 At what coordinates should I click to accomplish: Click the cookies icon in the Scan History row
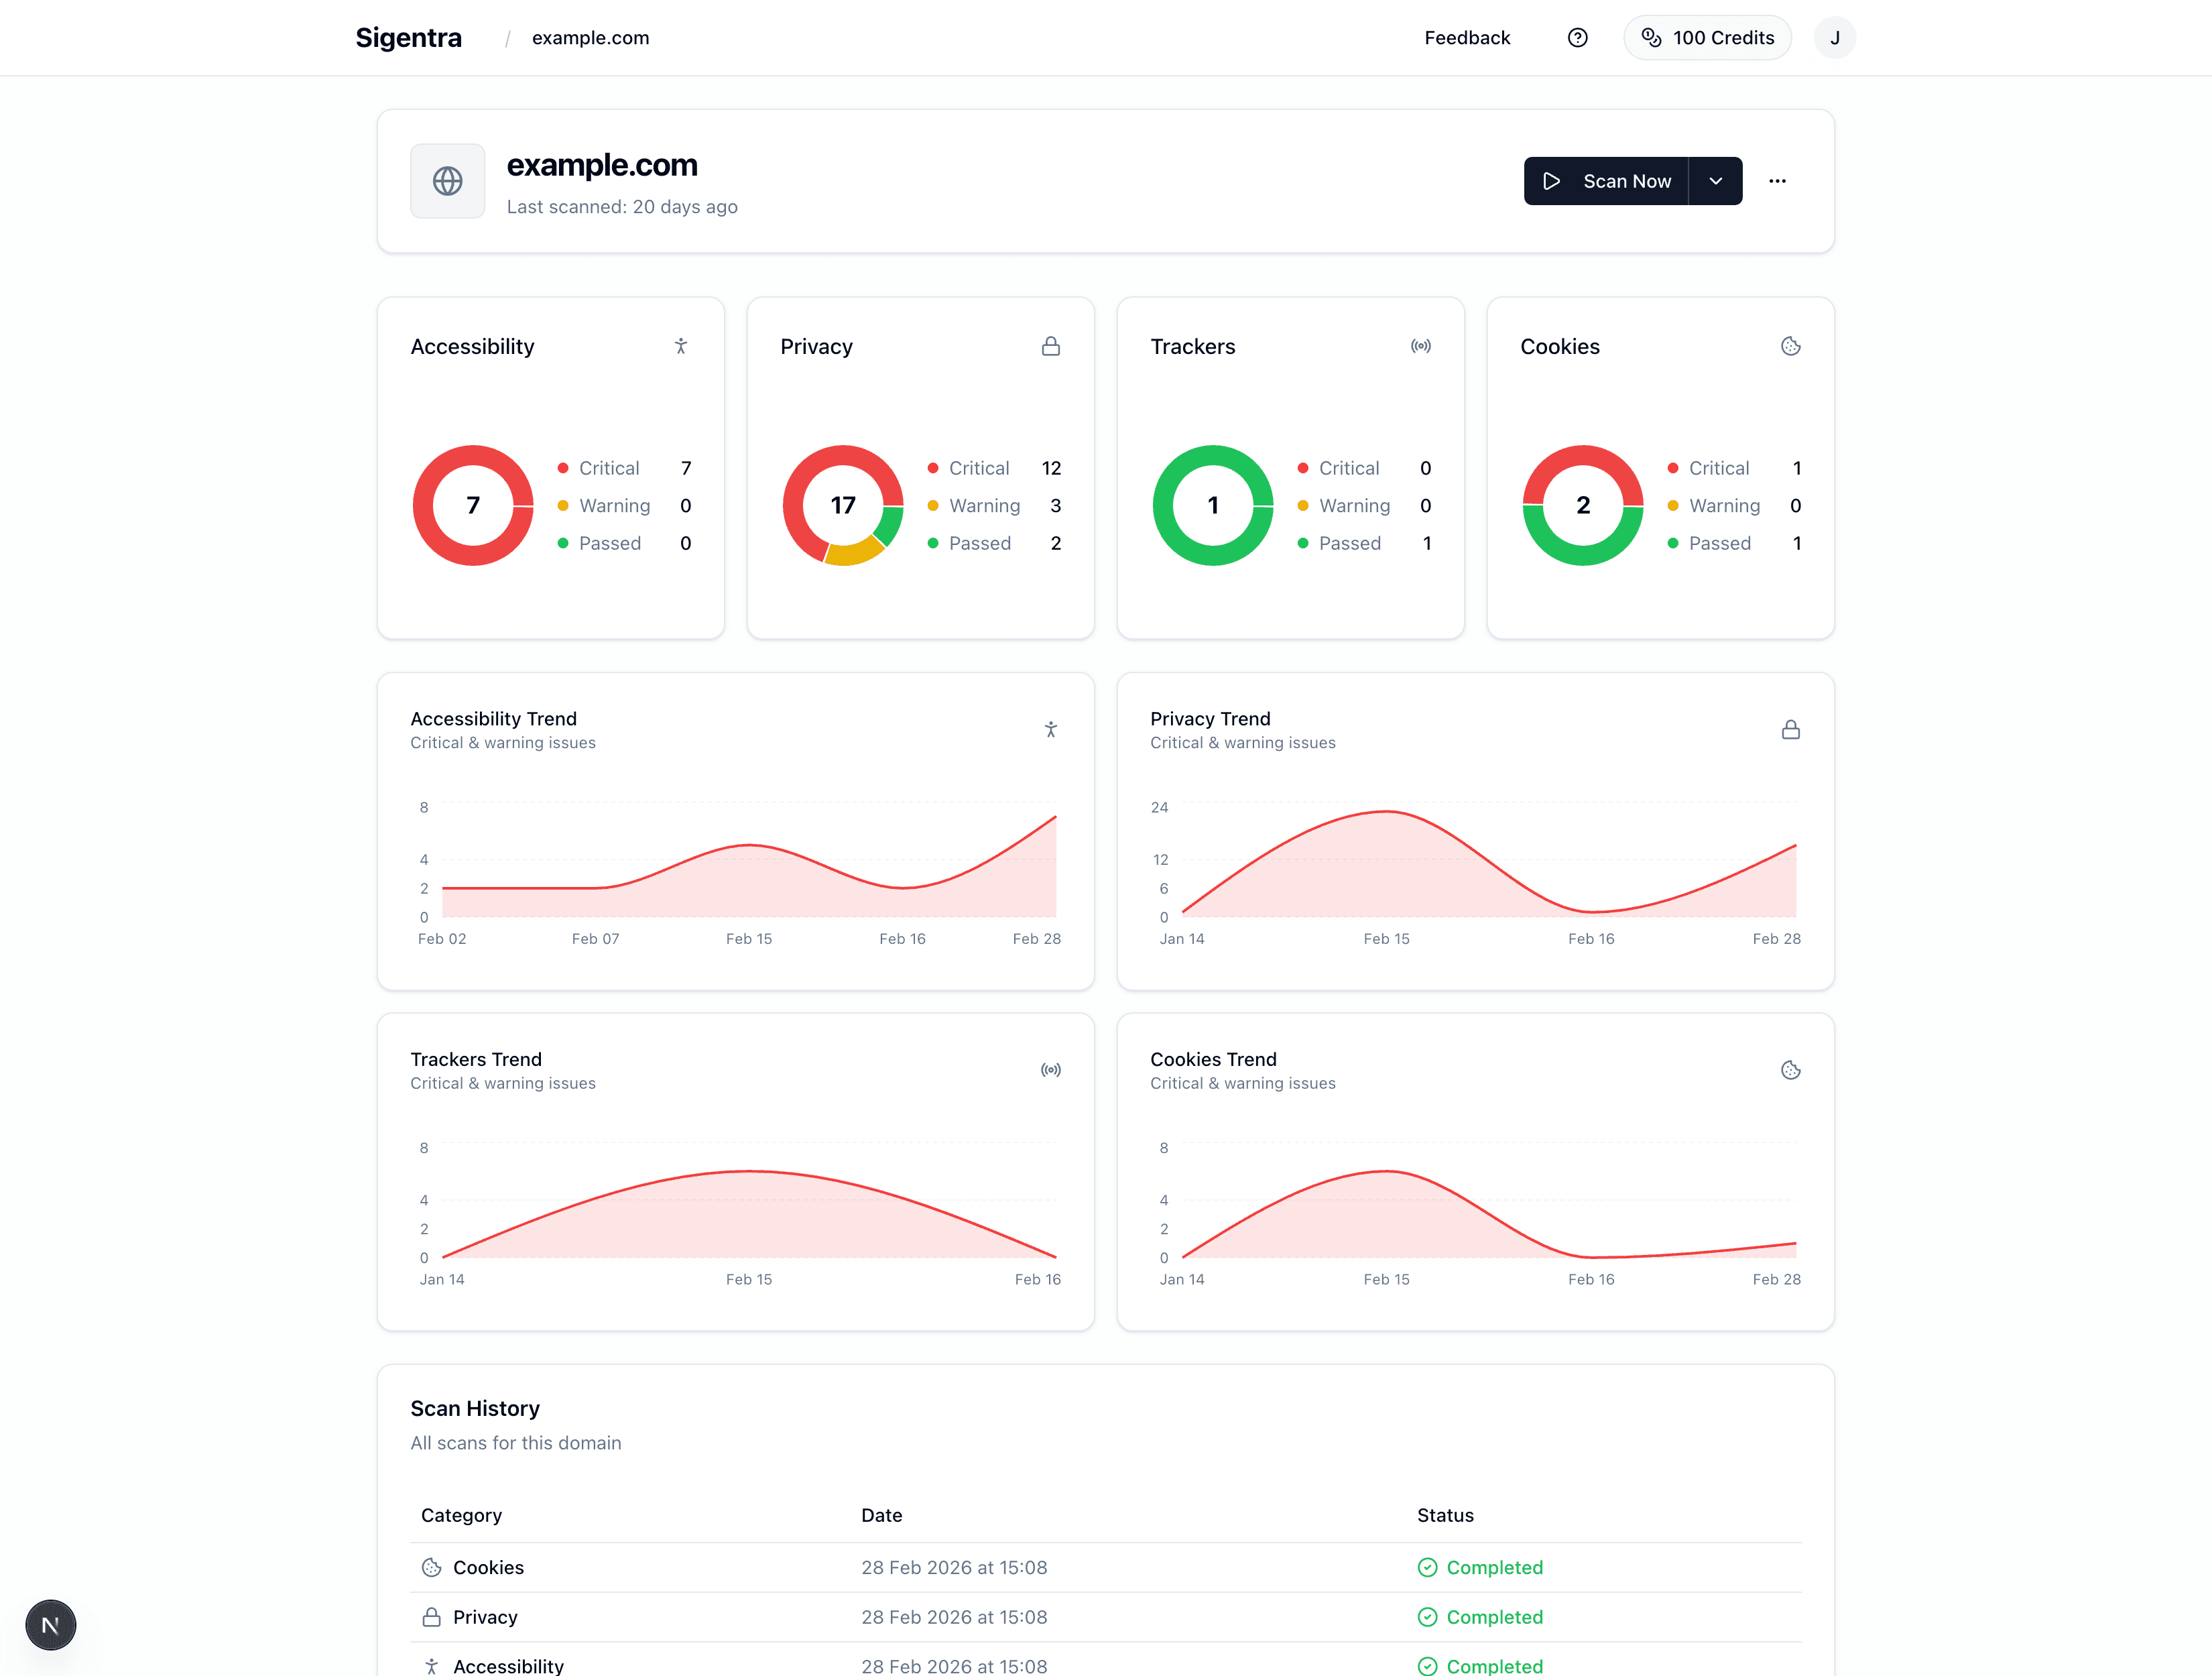pos(431,1567)
